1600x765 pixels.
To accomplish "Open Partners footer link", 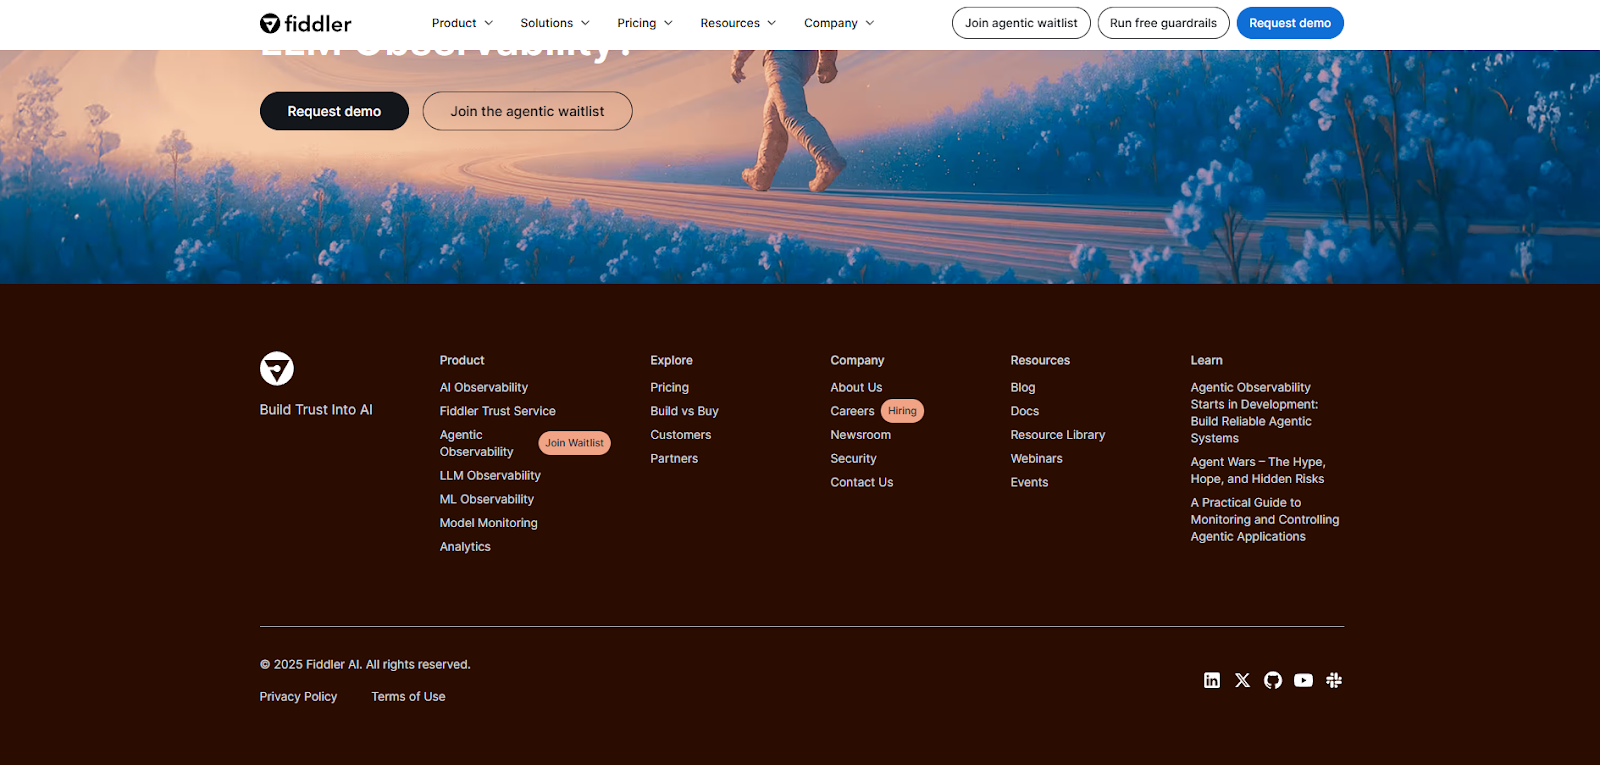I will [674, 459].
